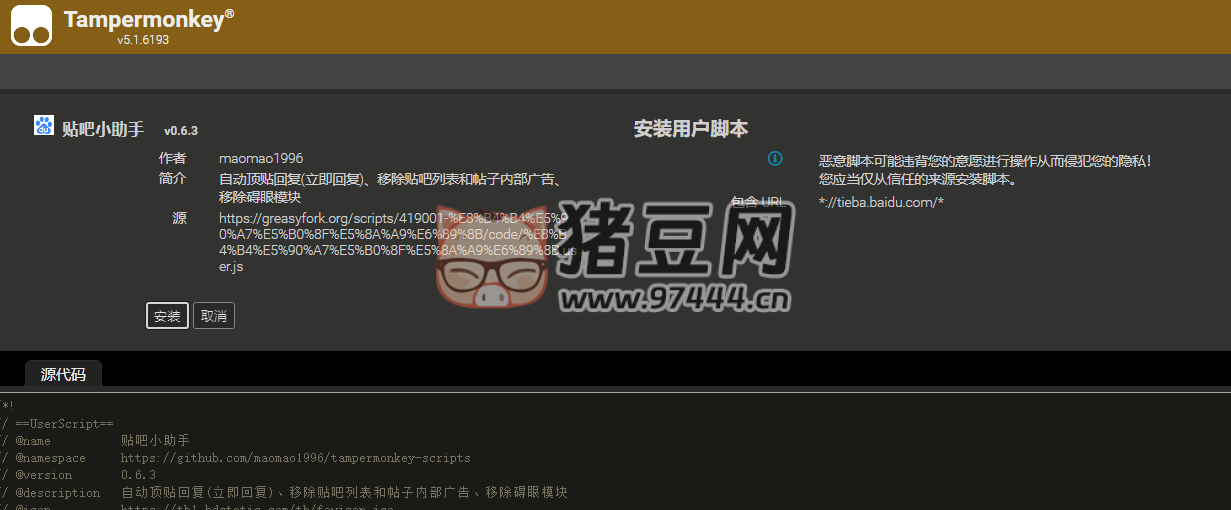Click the Baidu paw script icon
This screenshot has height=510, width=1231.
[44, 126]
